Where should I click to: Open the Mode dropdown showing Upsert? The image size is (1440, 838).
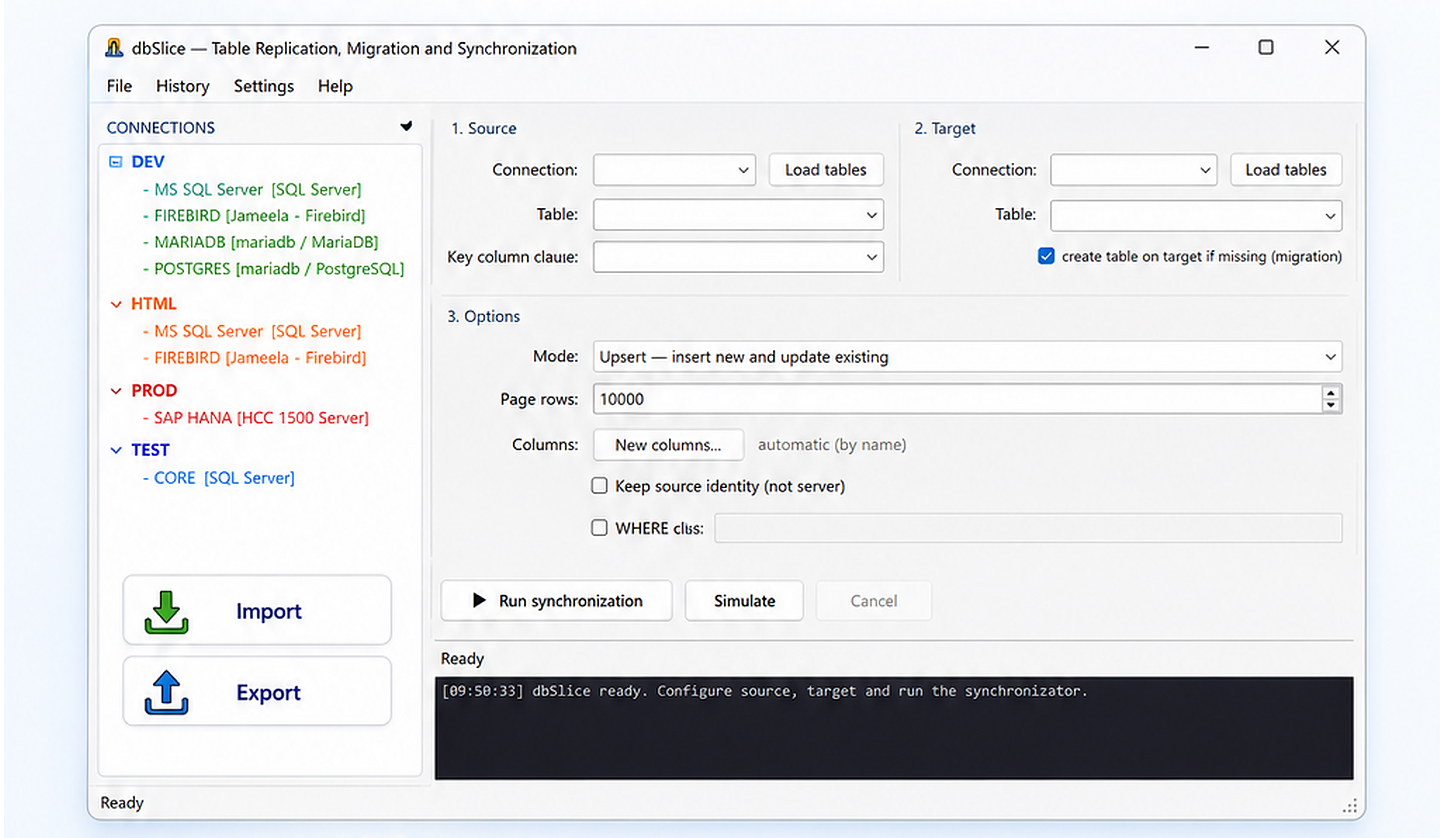coord(967,357)
